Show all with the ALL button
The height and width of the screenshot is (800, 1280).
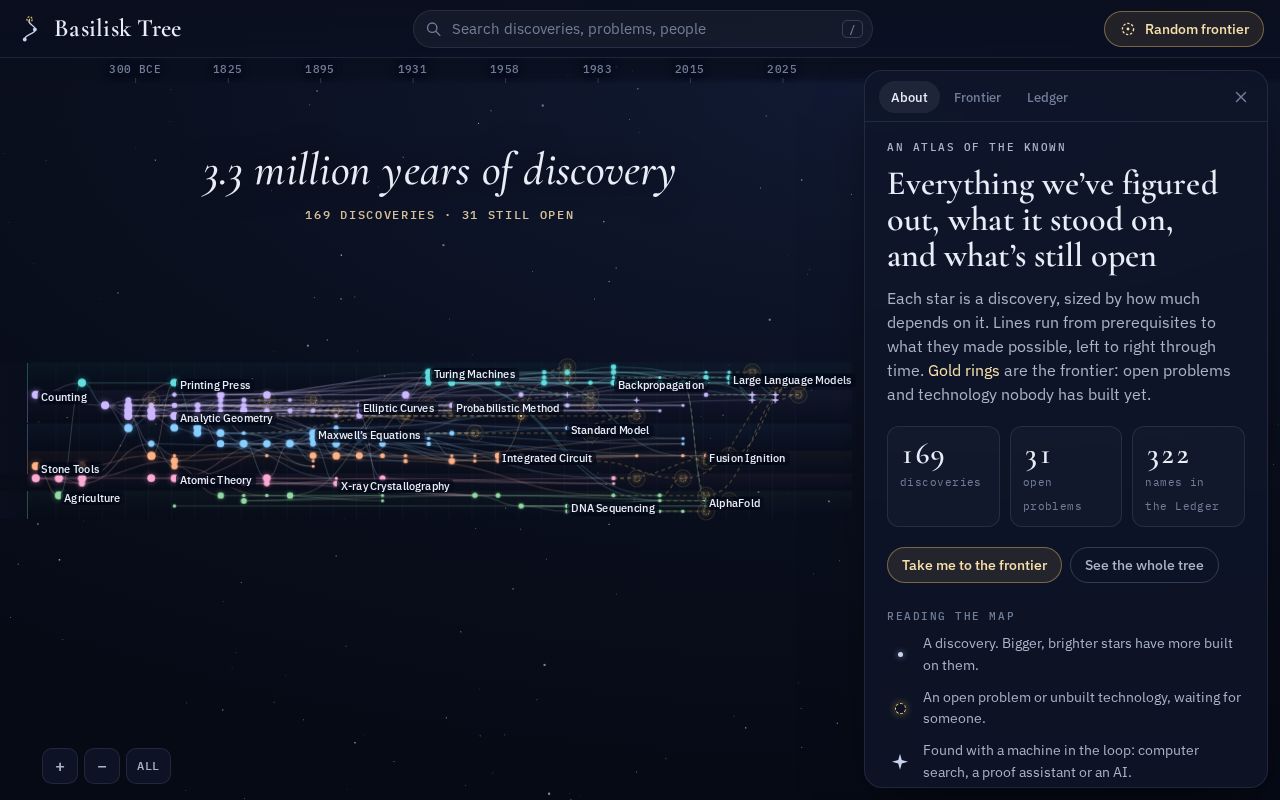(148, 766)
